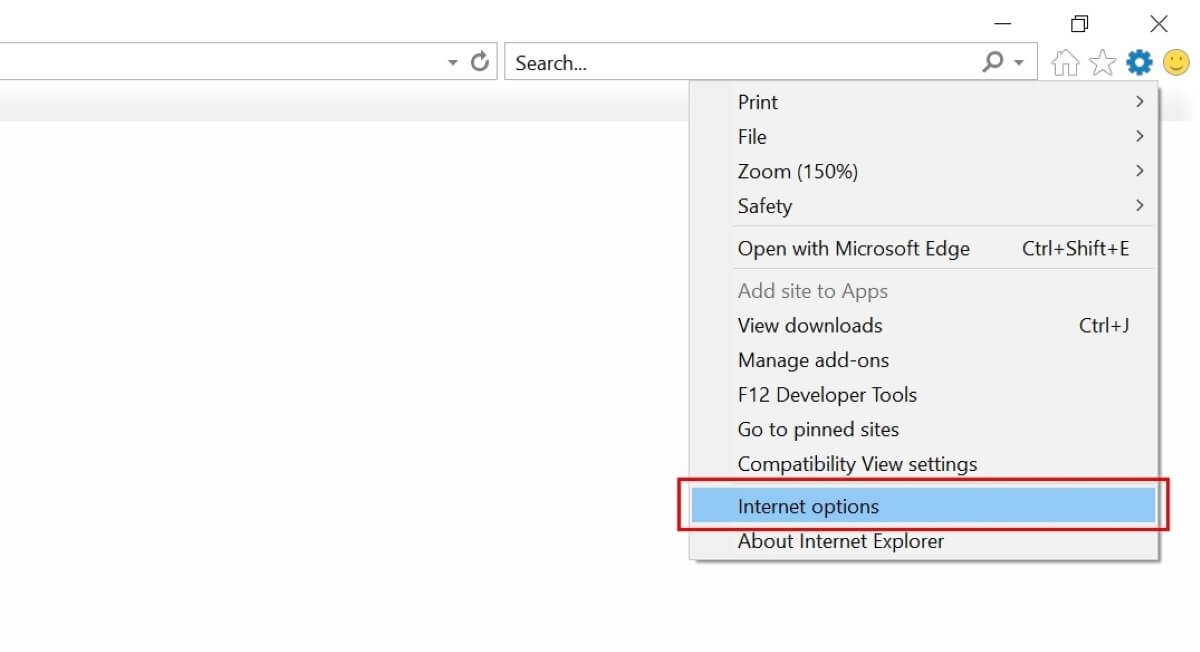Open with Microsoft Edge

click(853, 248)
